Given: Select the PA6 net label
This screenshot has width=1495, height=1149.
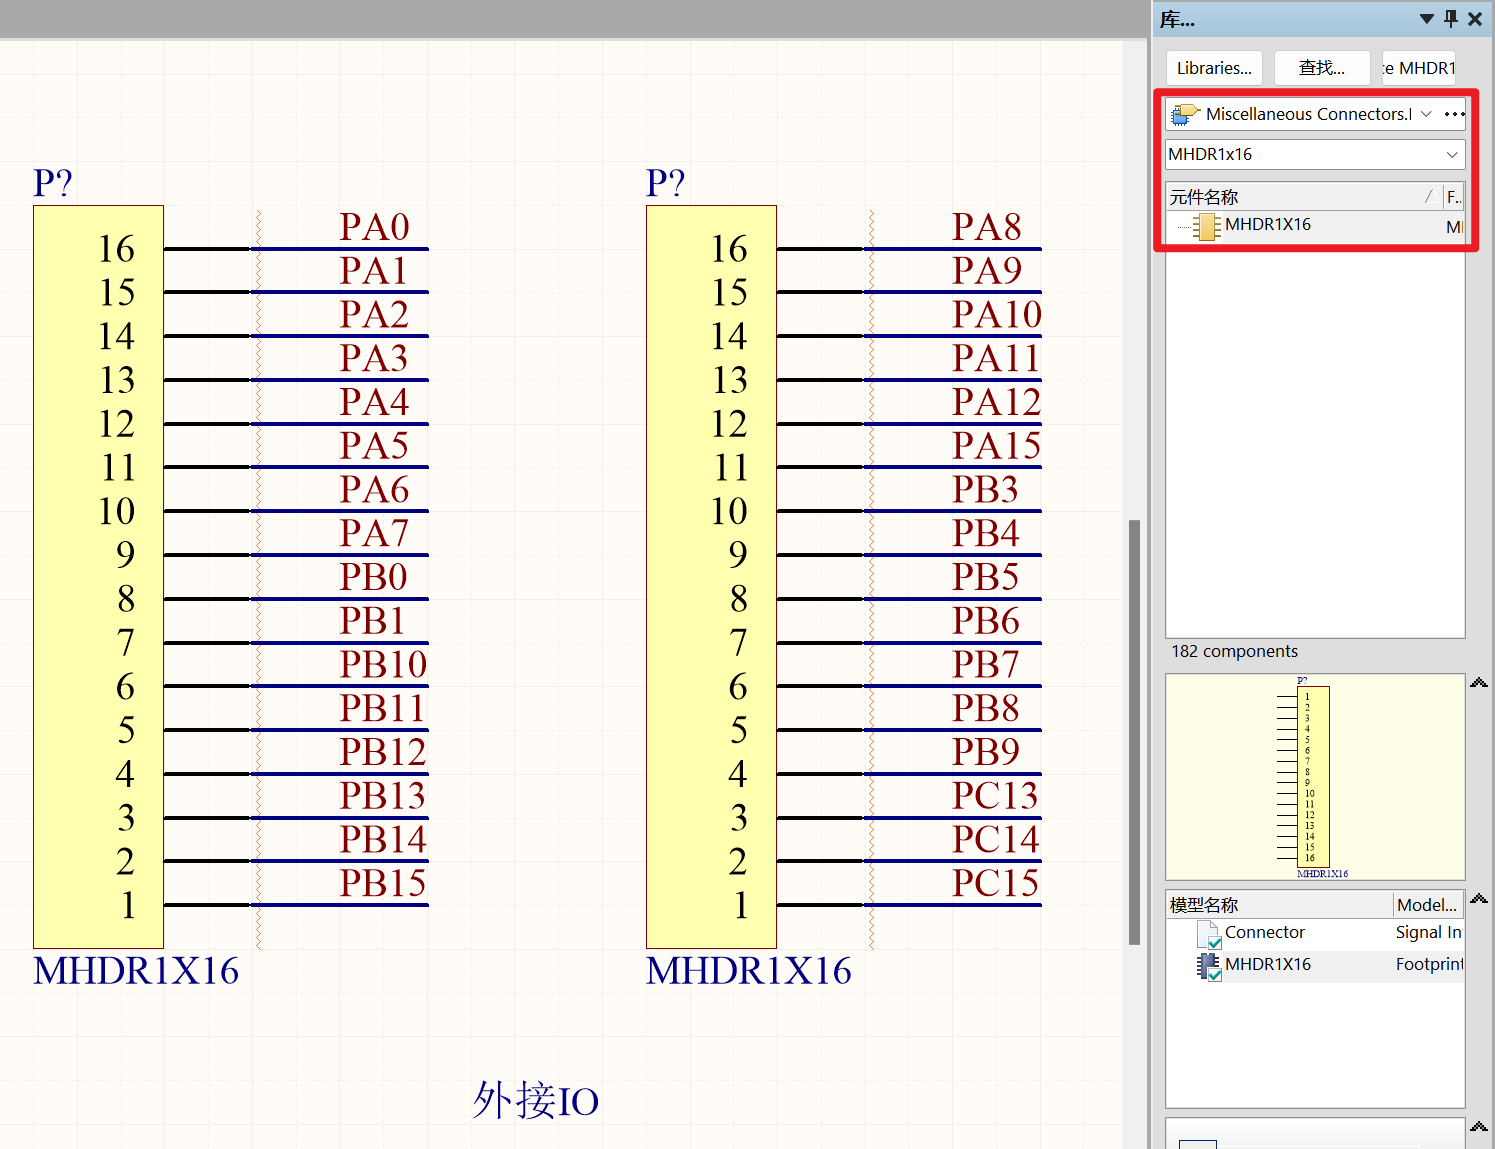Looking at the screenshot, I should click(x=374, y=490).
